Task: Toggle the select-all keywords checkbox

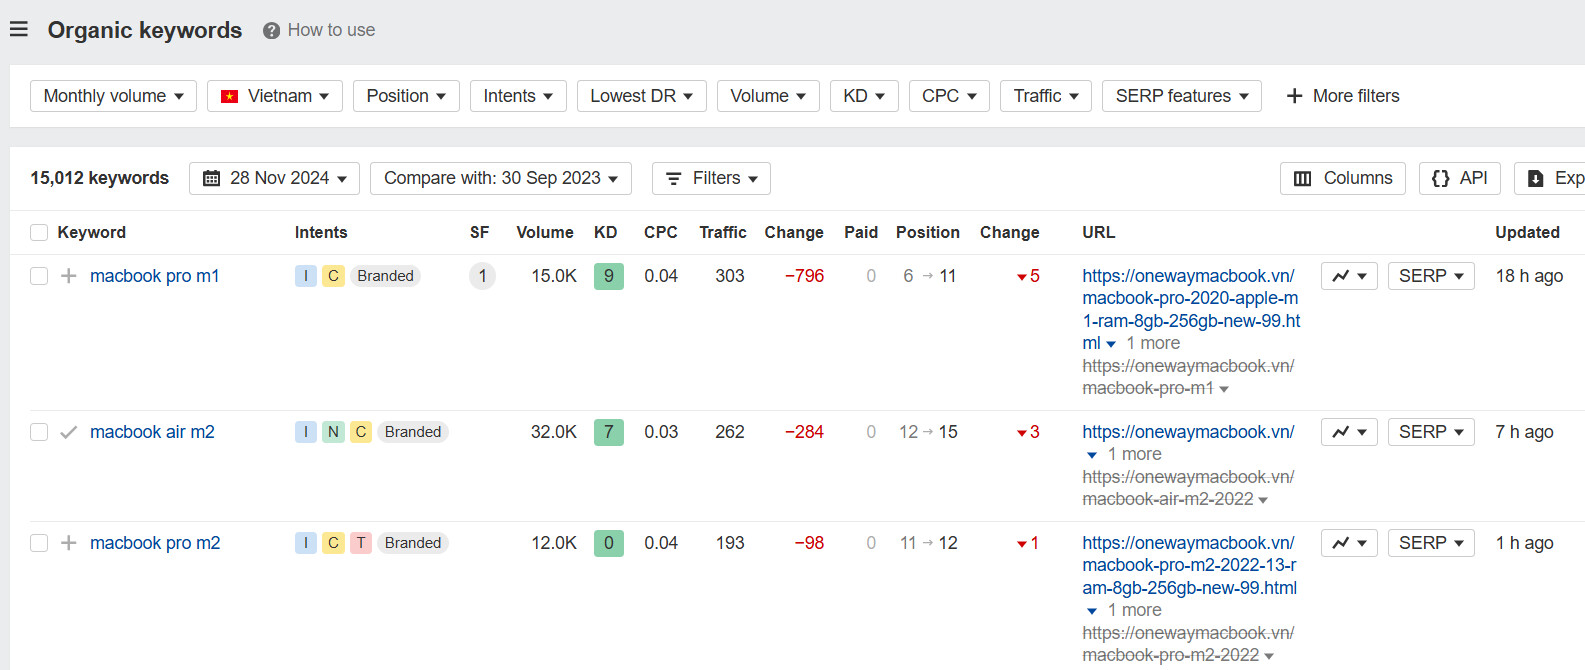Action: click(x=39, y=233)
